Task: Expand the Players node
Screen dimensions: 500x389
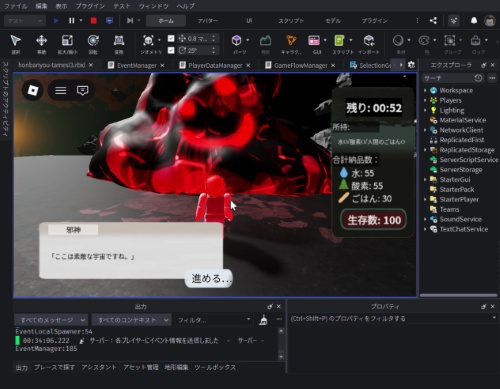Action: pyautogui.click(x=425, y=100)
